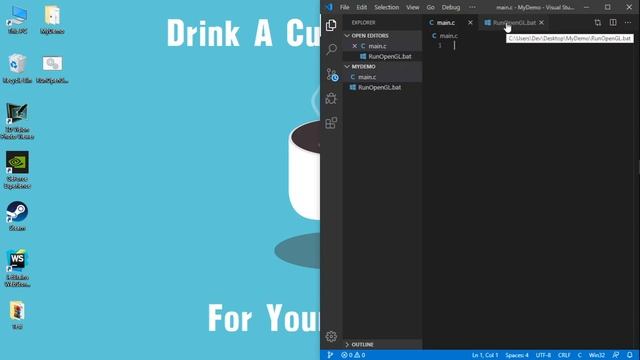The image size is (640, 360).
Task: Click CRLF end-of-line setting
Action: (x=564, y=355)
